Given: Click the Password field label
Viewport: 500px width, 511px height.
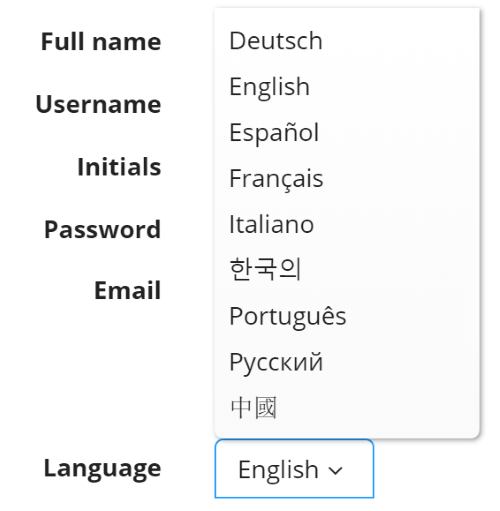Looking at the screenshot, I should click(103, 229).
